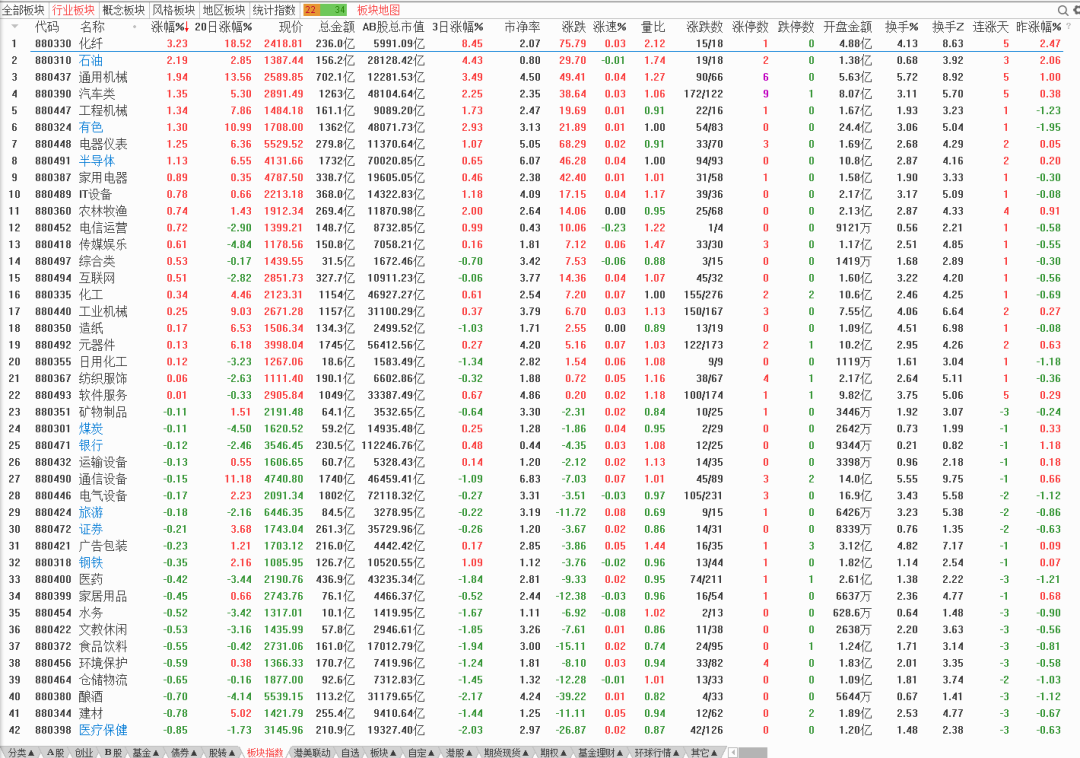The image size is (1080, 758).
Task: Switch to the 概念板块 tab
Action: pyautogui.click(x=124, y=10)
